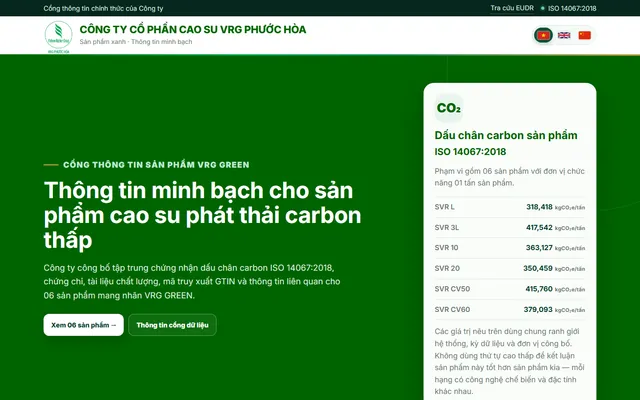Click paragraph starting Công ty công bố tập trung
This screenshot has height=400, width=640.
pos(192,282)
